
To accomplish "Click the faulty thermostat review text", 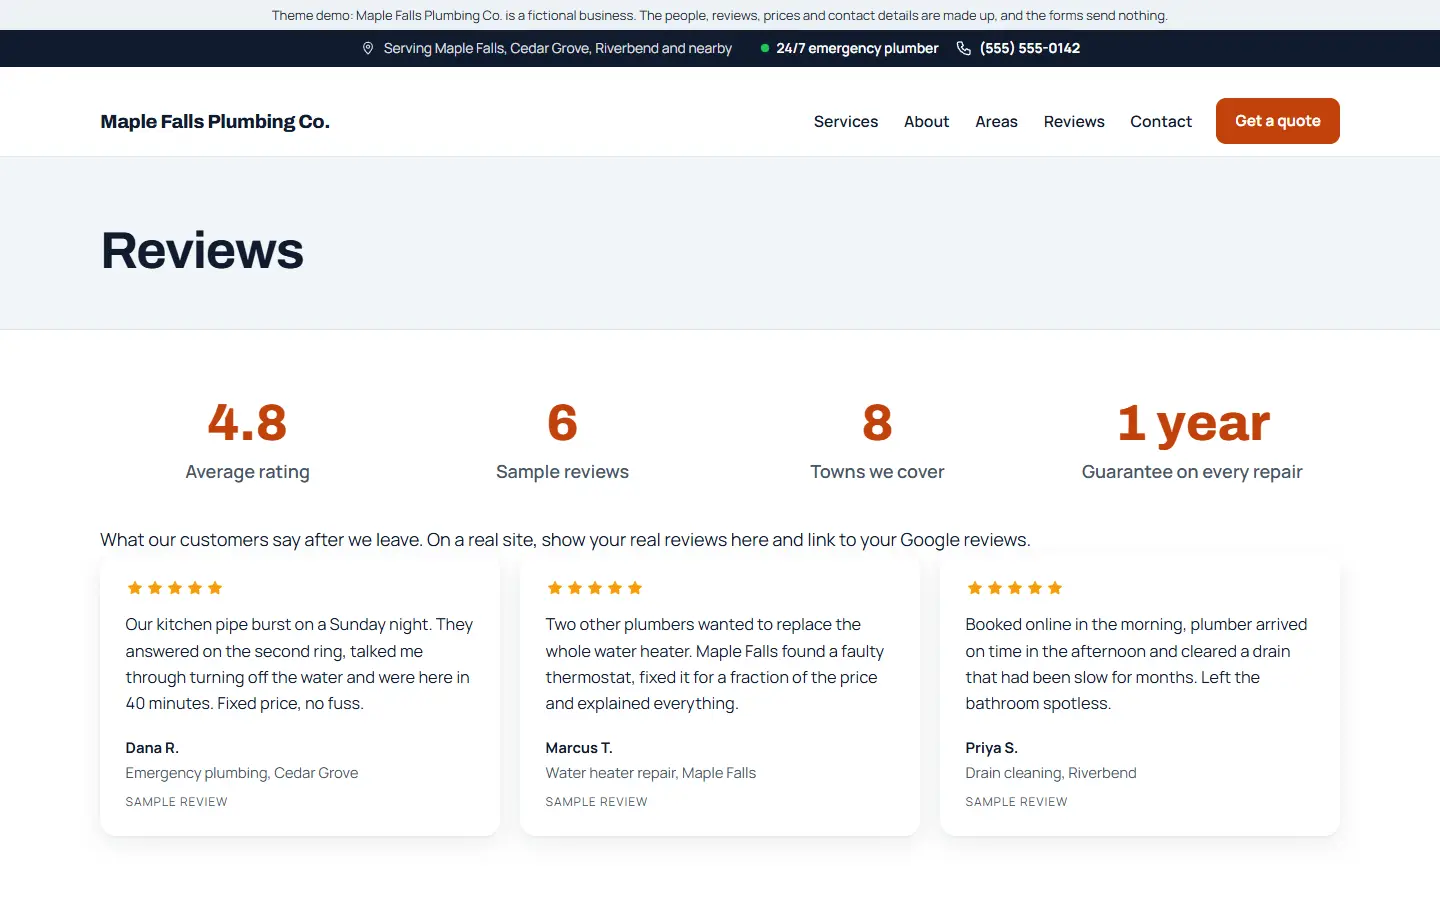I will 715,664.
